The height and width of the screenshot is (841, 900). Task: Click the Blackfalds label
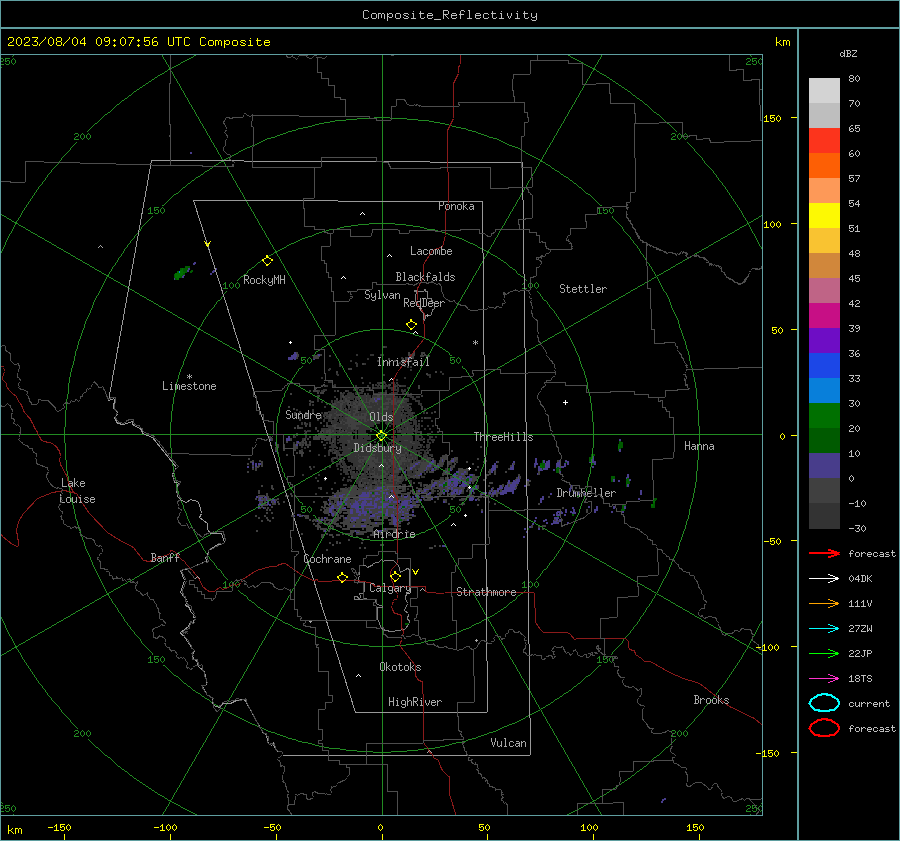(x=425, y=277)
